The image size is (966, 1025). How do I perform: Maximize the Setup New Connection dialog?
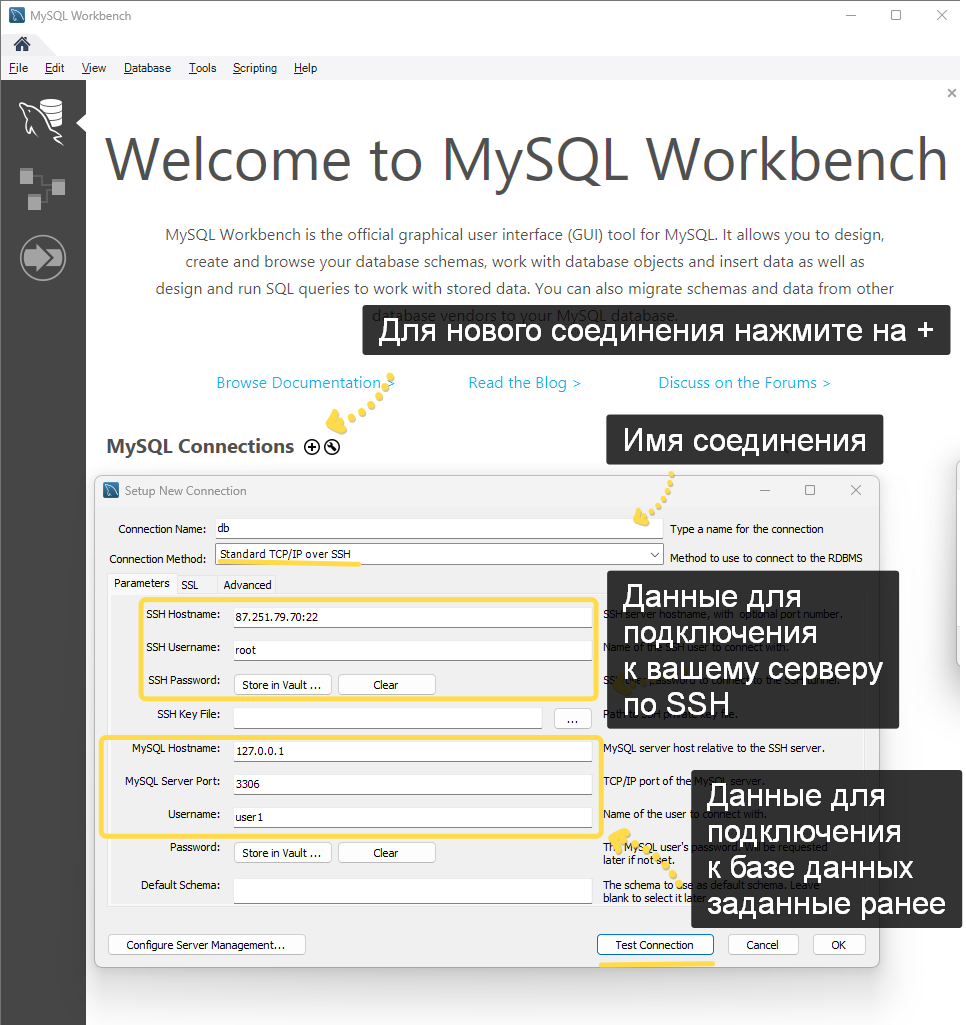[810, 490]
